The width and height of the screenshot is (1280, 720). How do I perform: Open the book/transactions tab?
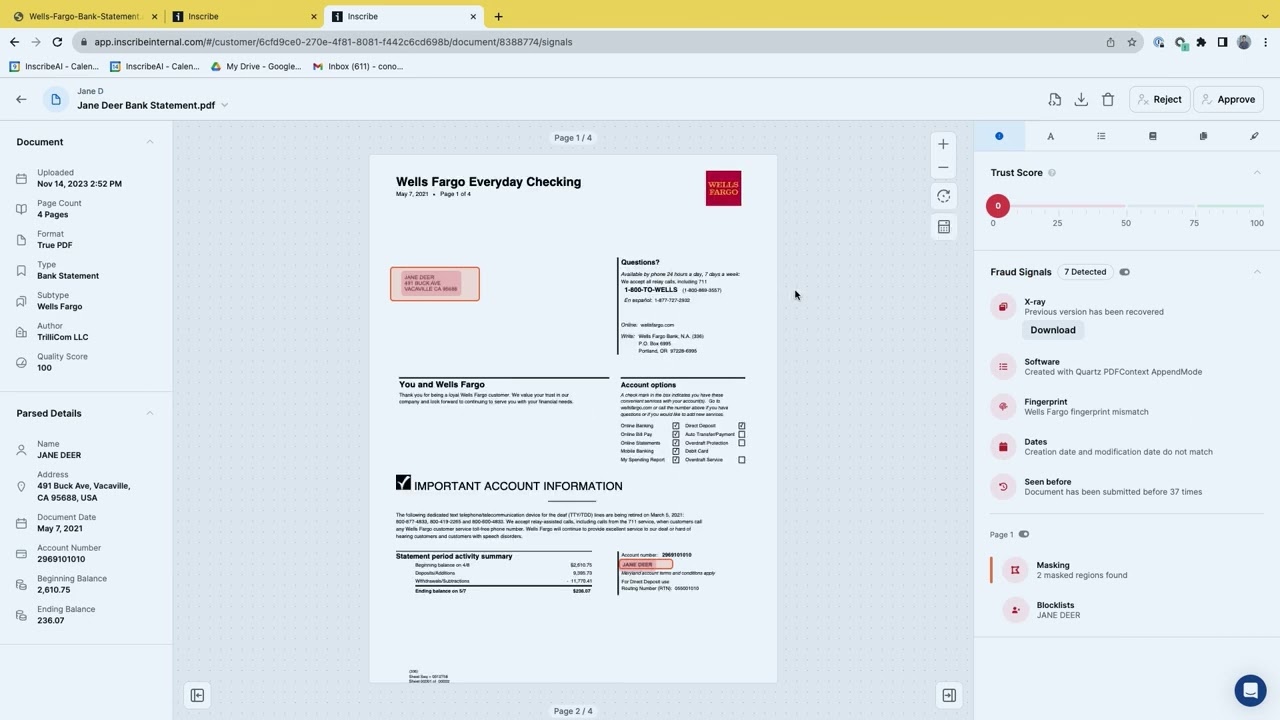[1152, 136]
